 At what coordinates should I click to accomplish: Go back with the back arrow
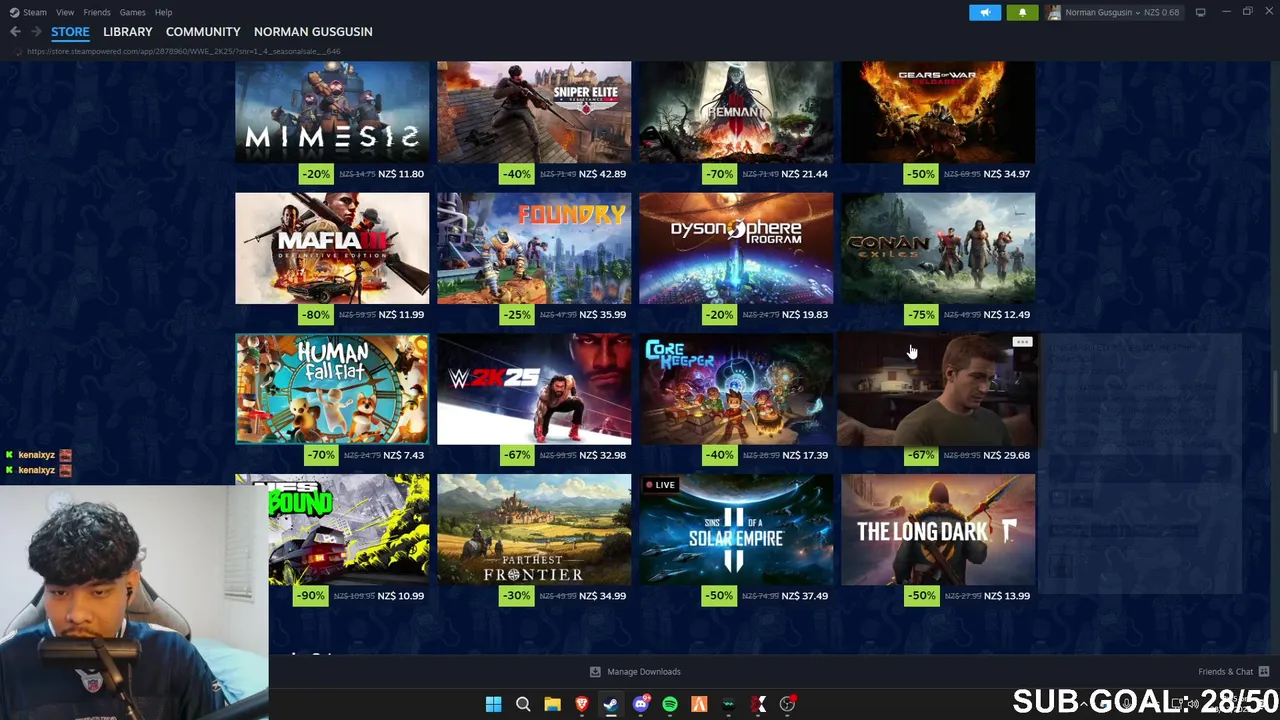(15, 32)
